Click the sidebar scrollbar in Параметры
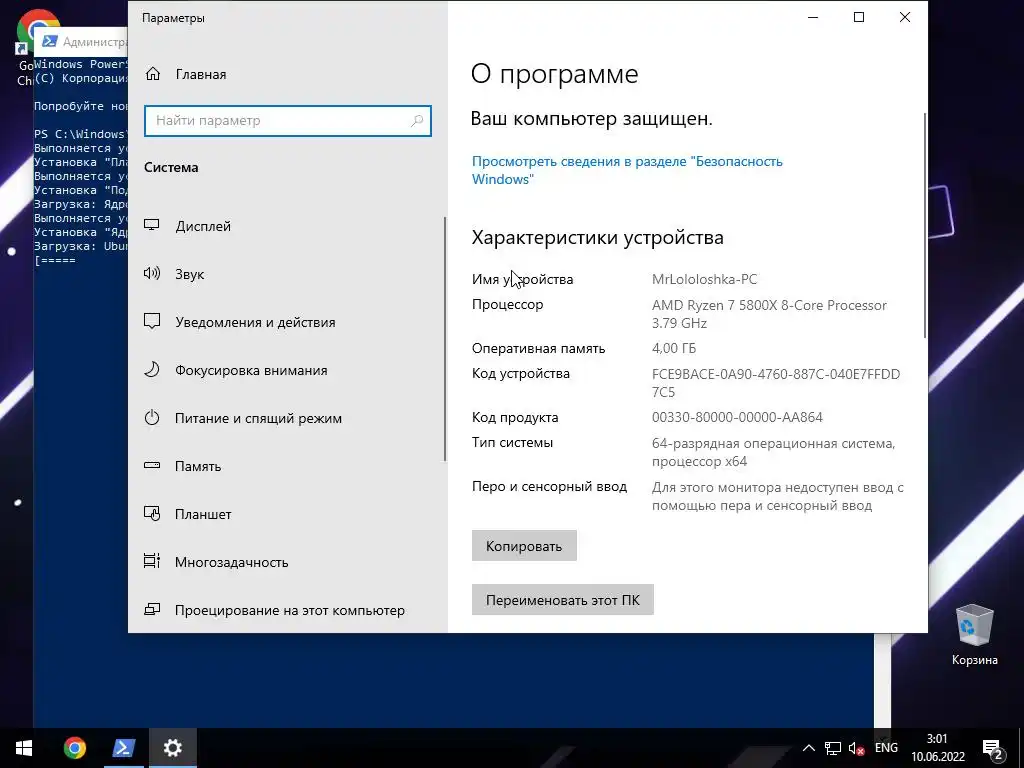Image resolution: width=1024 pixels, height=768 pixels. [445, 340]
